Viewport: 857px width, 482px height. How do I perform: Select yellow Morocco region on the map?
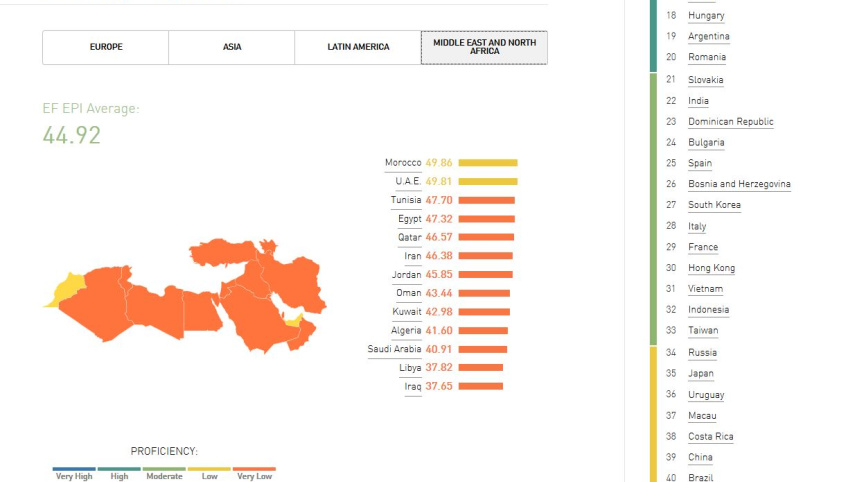[66, 287]
